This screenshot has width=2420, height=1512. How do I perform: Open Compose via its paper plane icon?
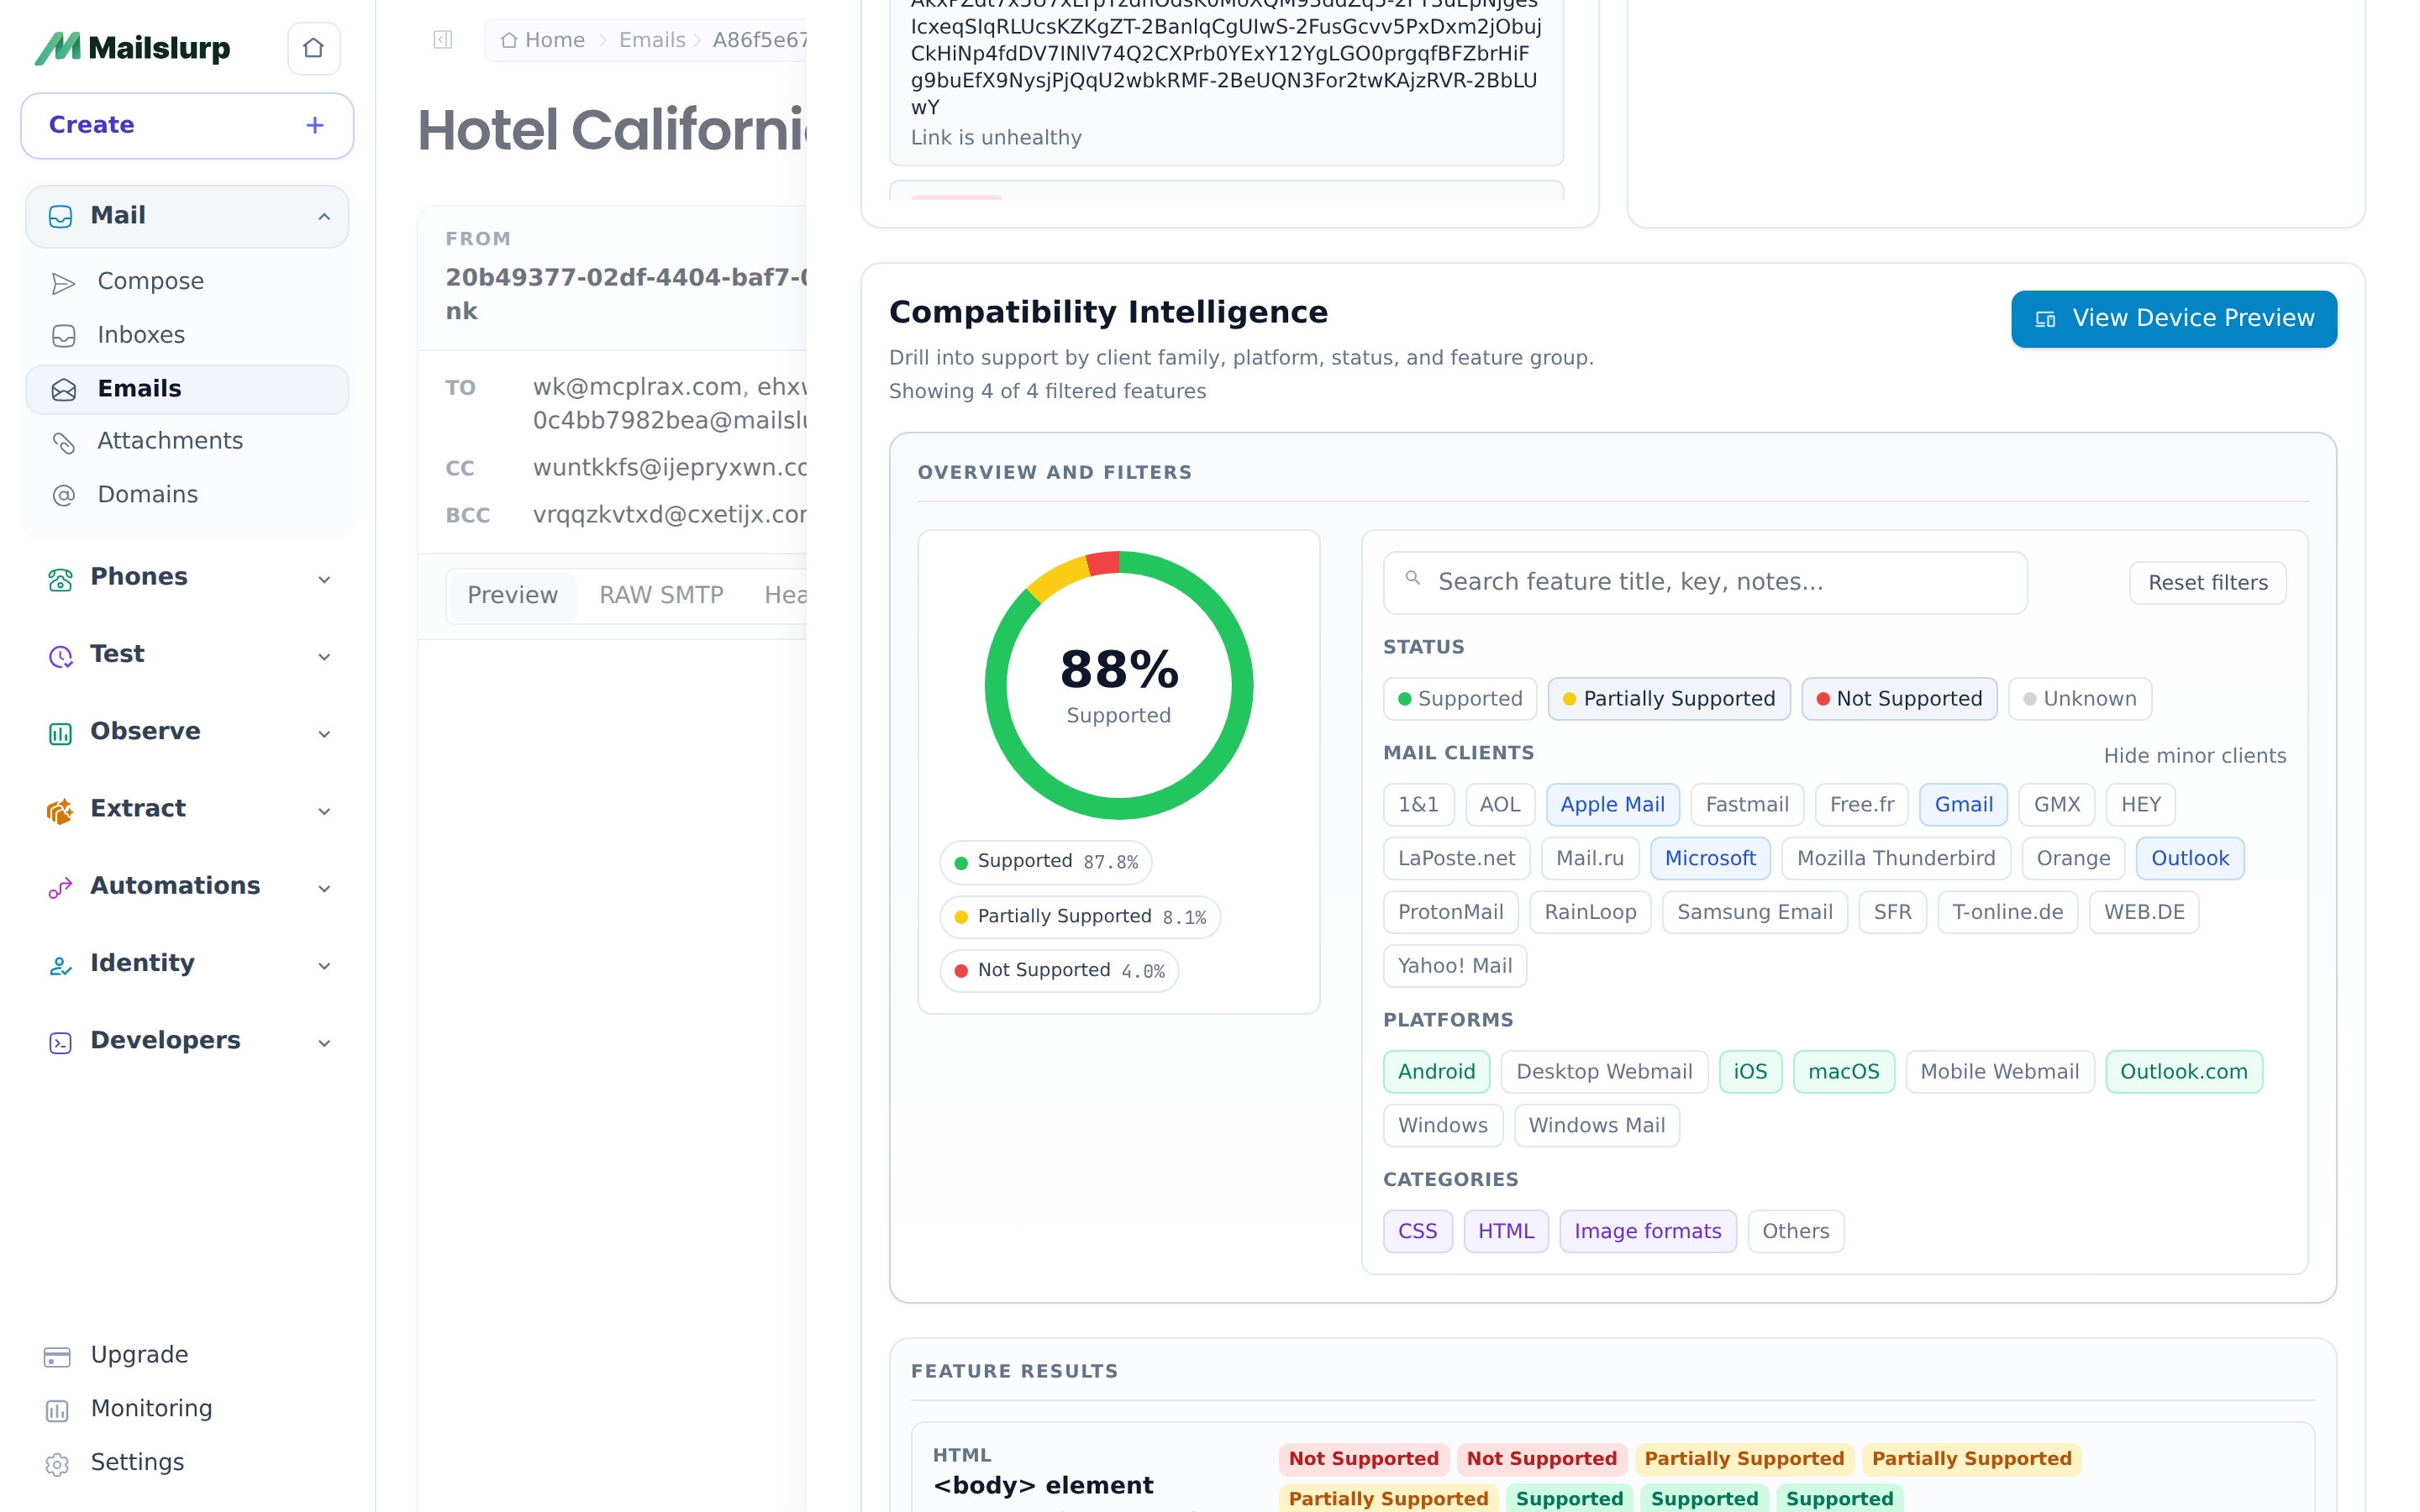pyautogui.click(x=63, y=283)
